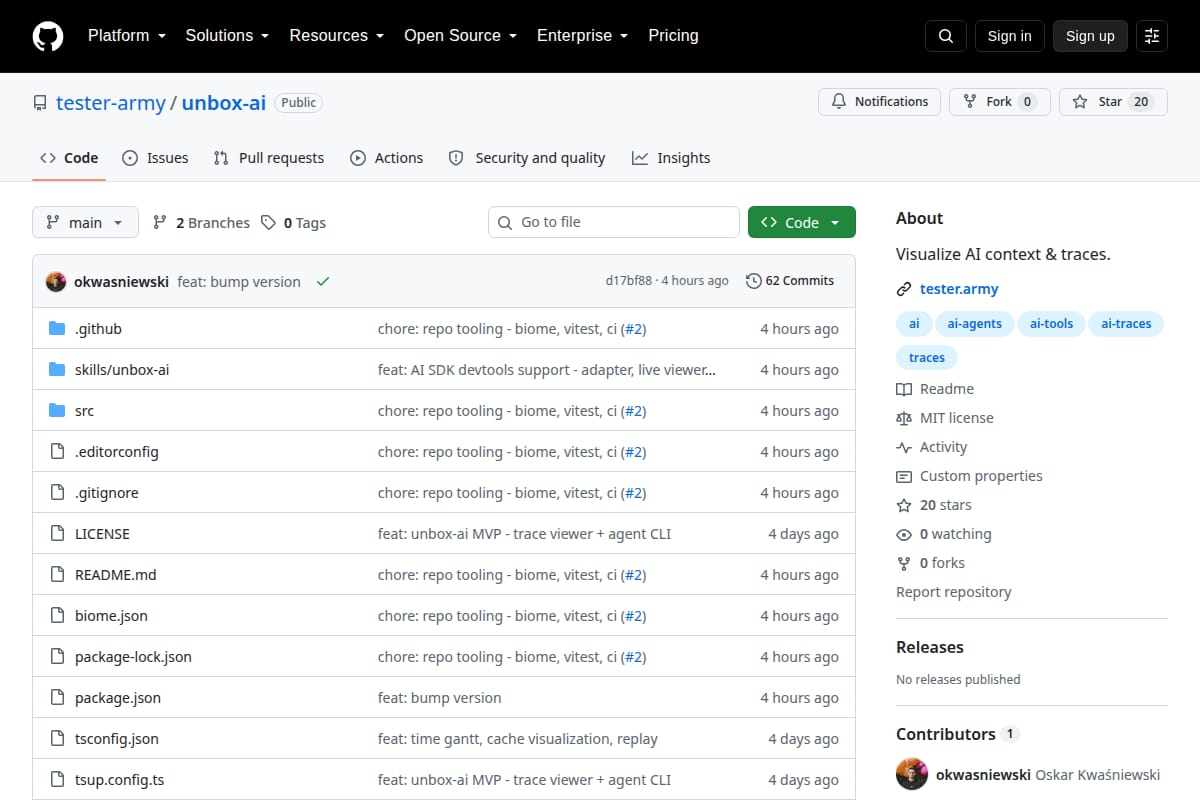Open package-lock.json file
The width and height of the screenshot is (1200, 800).
pos(133,657)
